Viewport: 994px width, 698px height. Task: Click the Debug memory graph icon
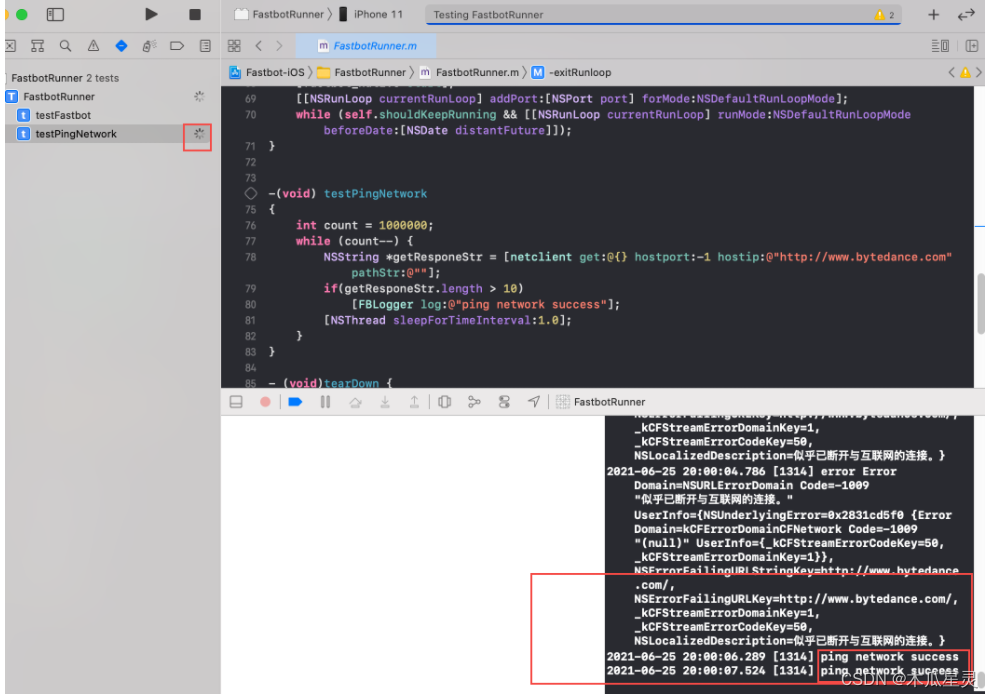click(474, 402)
